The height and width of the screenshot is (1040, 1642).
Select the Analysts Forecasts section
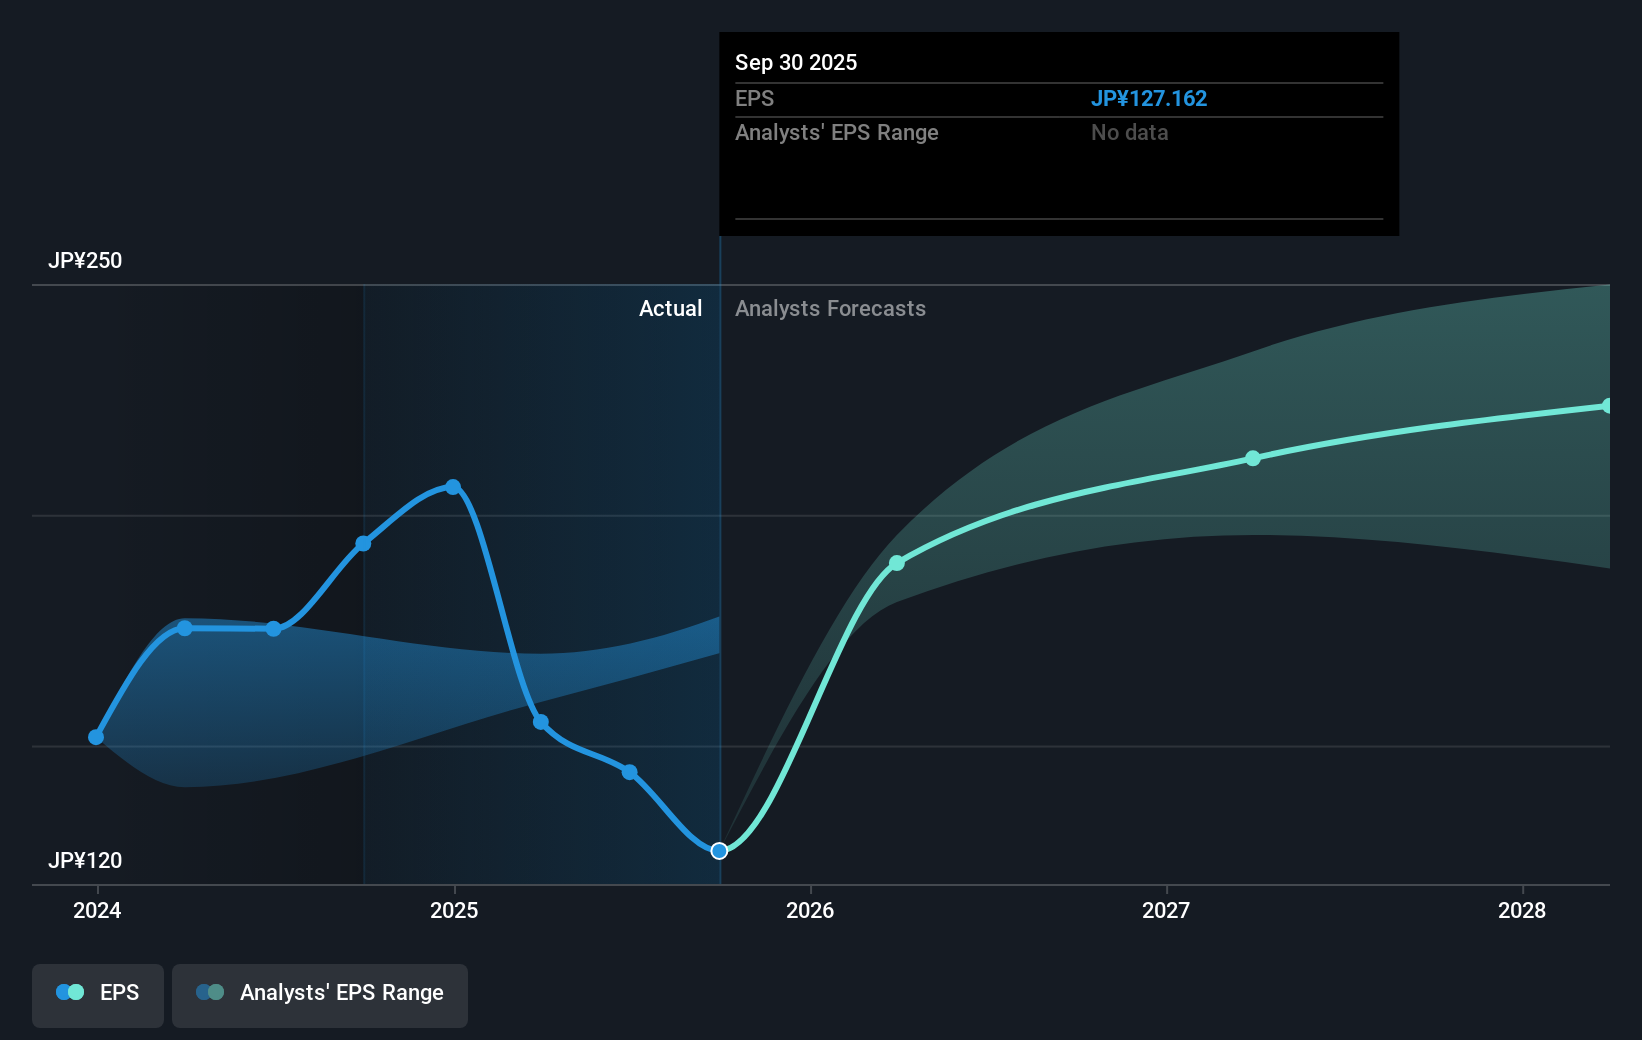coord(830,308)
